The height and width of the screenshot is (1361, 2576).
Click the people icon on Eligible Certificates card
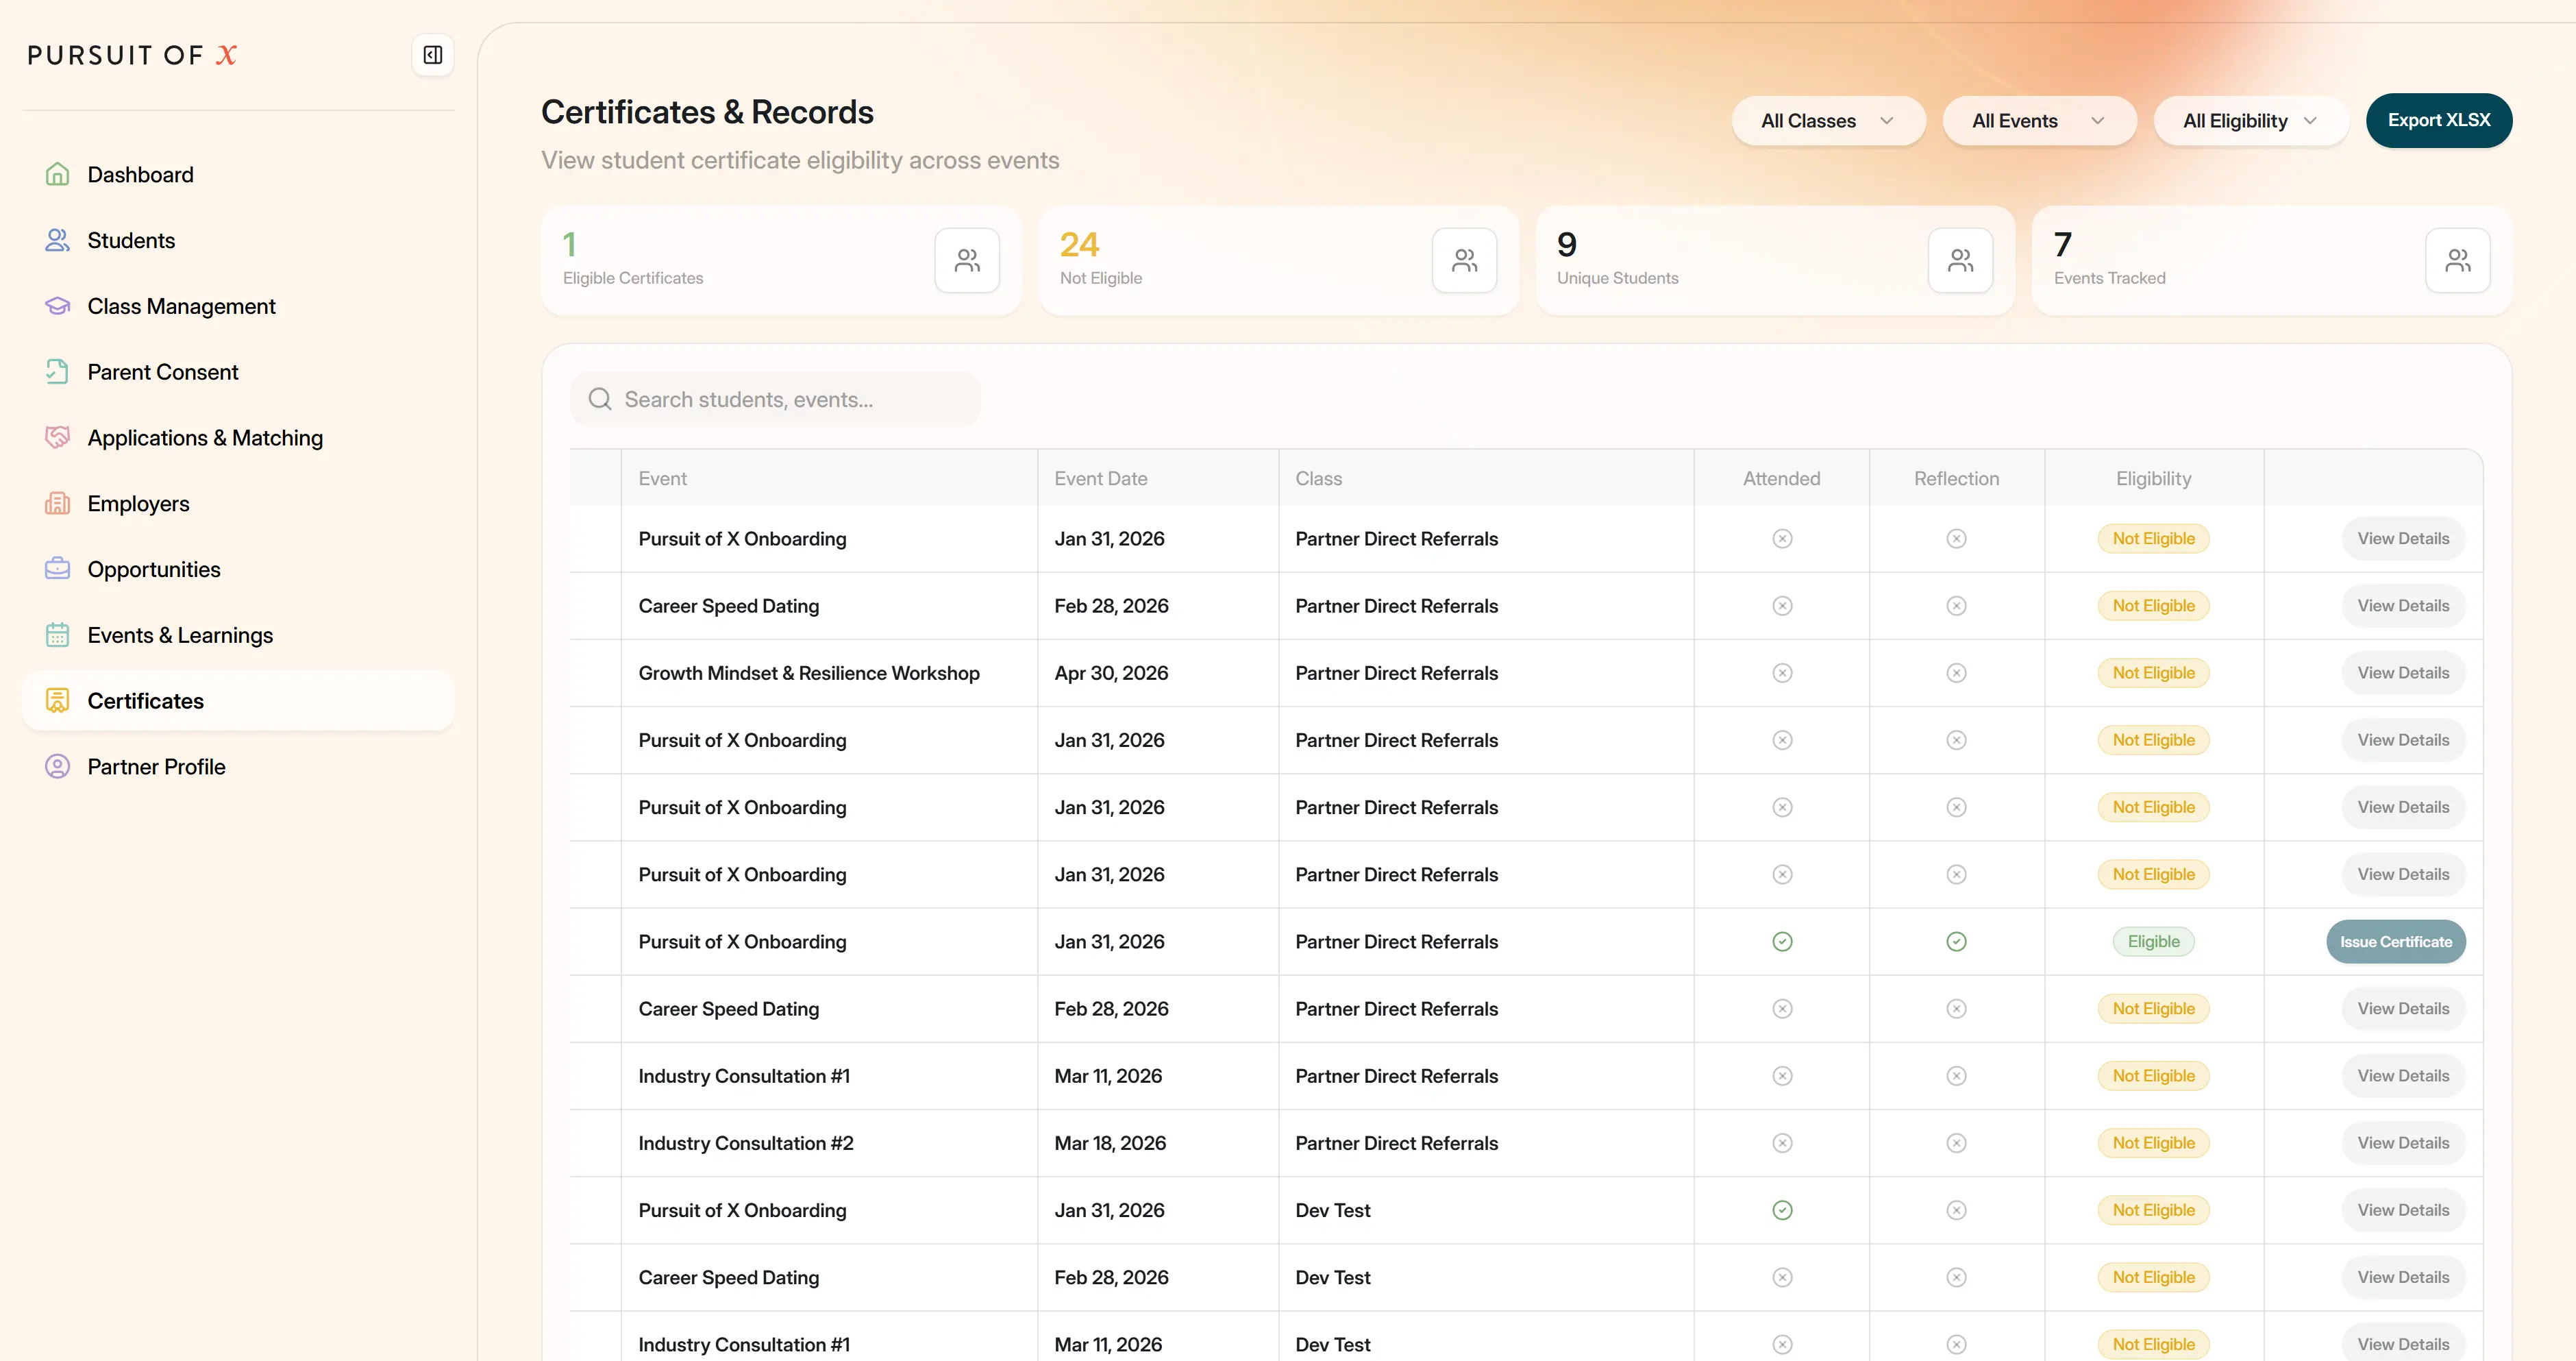pos(967,260)
